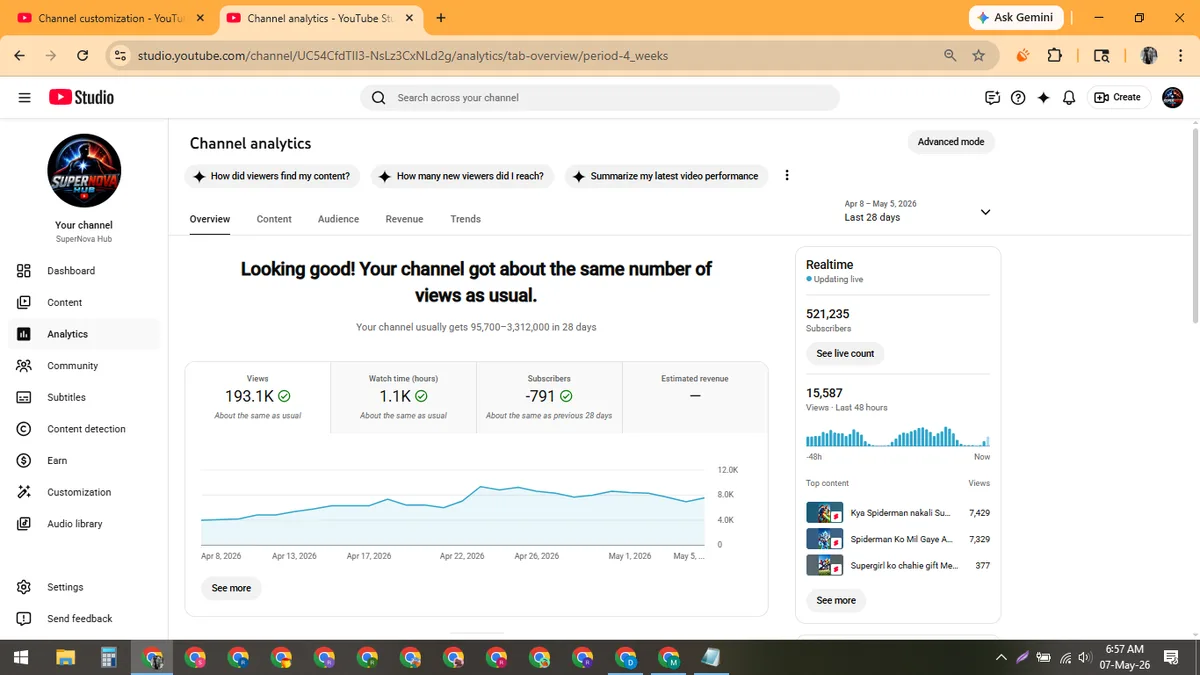Open the SuperNova account avatar menu

click(x=1173, y=97)
